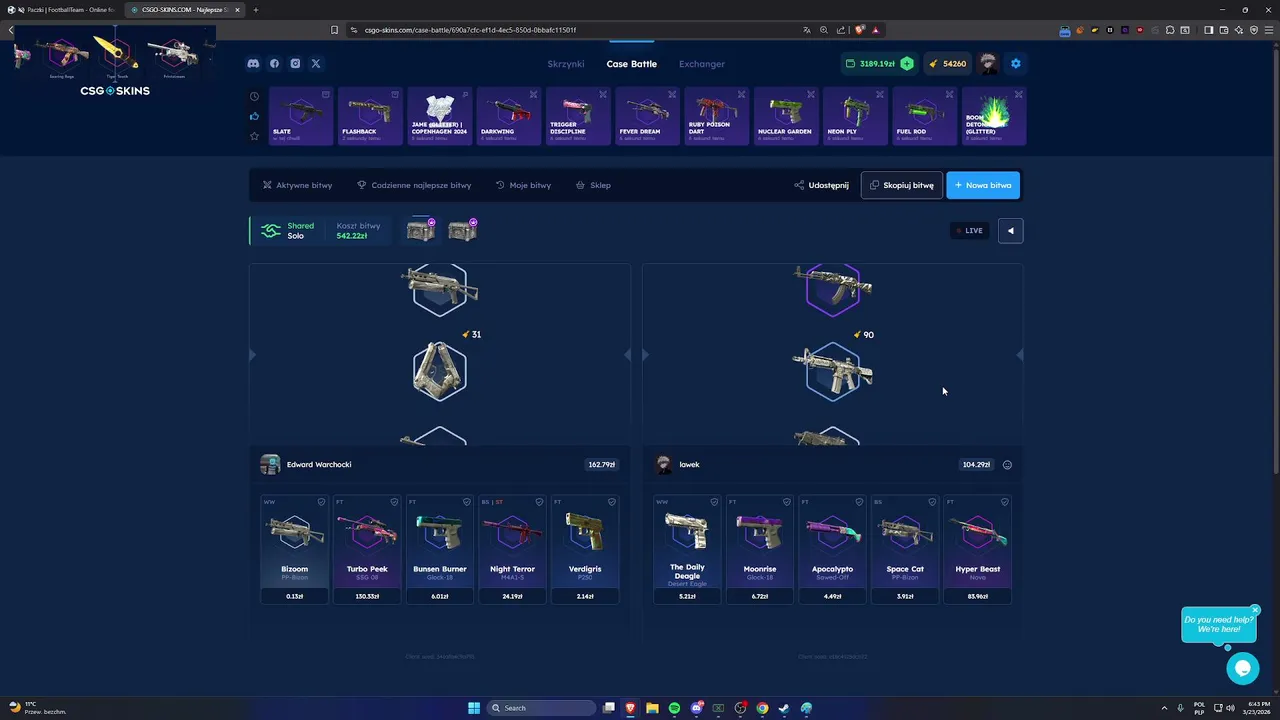Click the DARKWING drop card
This screenshot has width=1280, height=720.
pos(509,116)
